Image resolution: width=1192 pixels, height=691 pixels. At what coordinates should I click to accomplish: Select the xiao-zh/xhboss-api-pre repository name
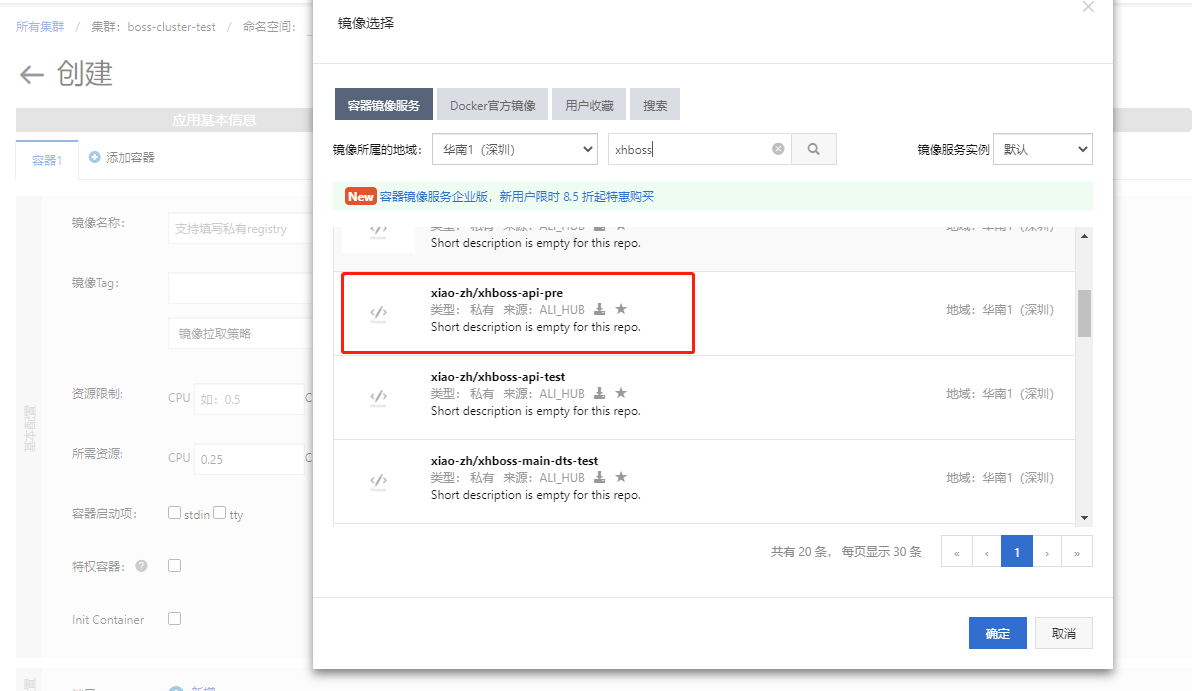point(497,293)
